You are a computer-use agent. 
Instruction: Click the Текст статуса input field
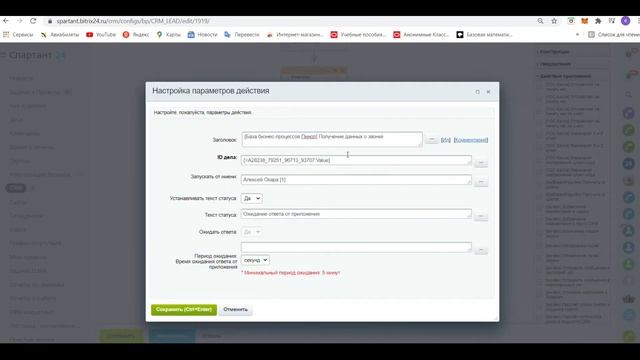pyautogui.click(x=356, y=214)
